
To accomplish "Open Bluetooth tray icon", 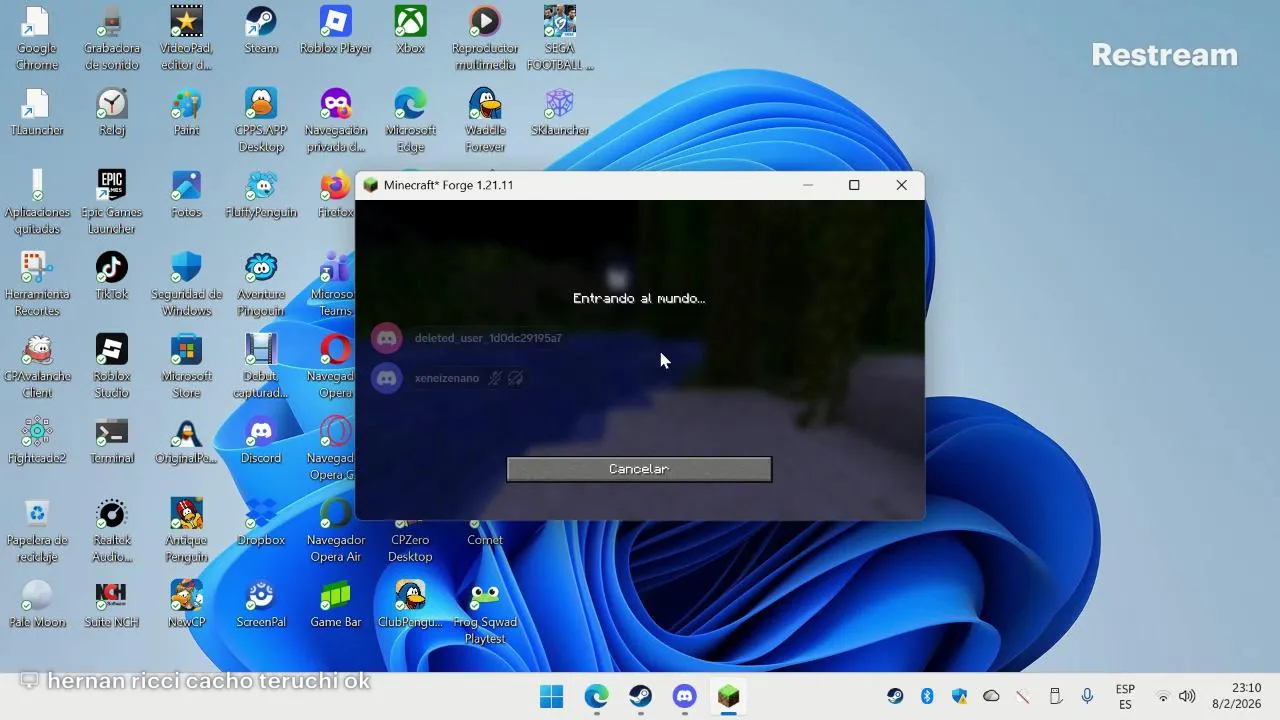I will (x=927, y=696).
